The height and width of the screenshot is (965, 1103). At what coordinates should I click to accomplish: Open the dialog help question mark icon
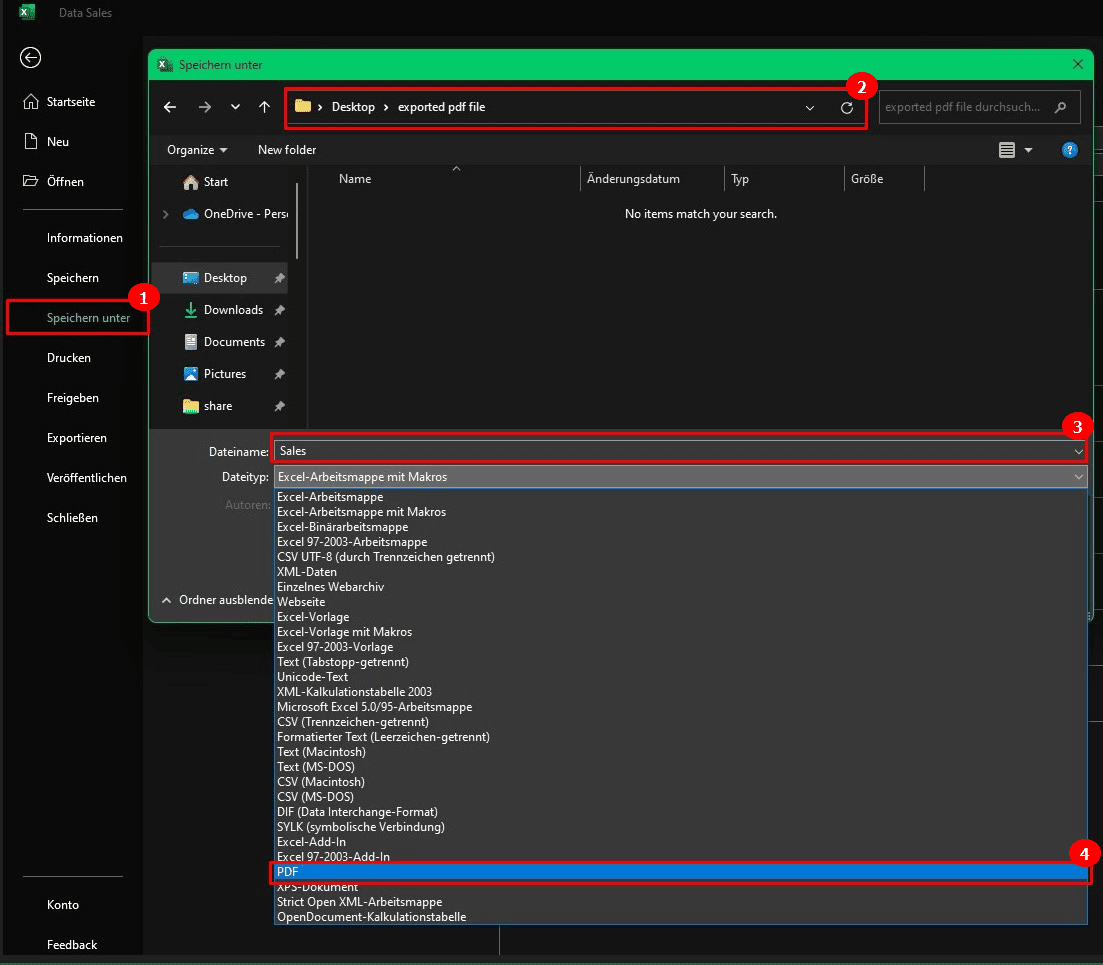click(x=1069, y=150)
